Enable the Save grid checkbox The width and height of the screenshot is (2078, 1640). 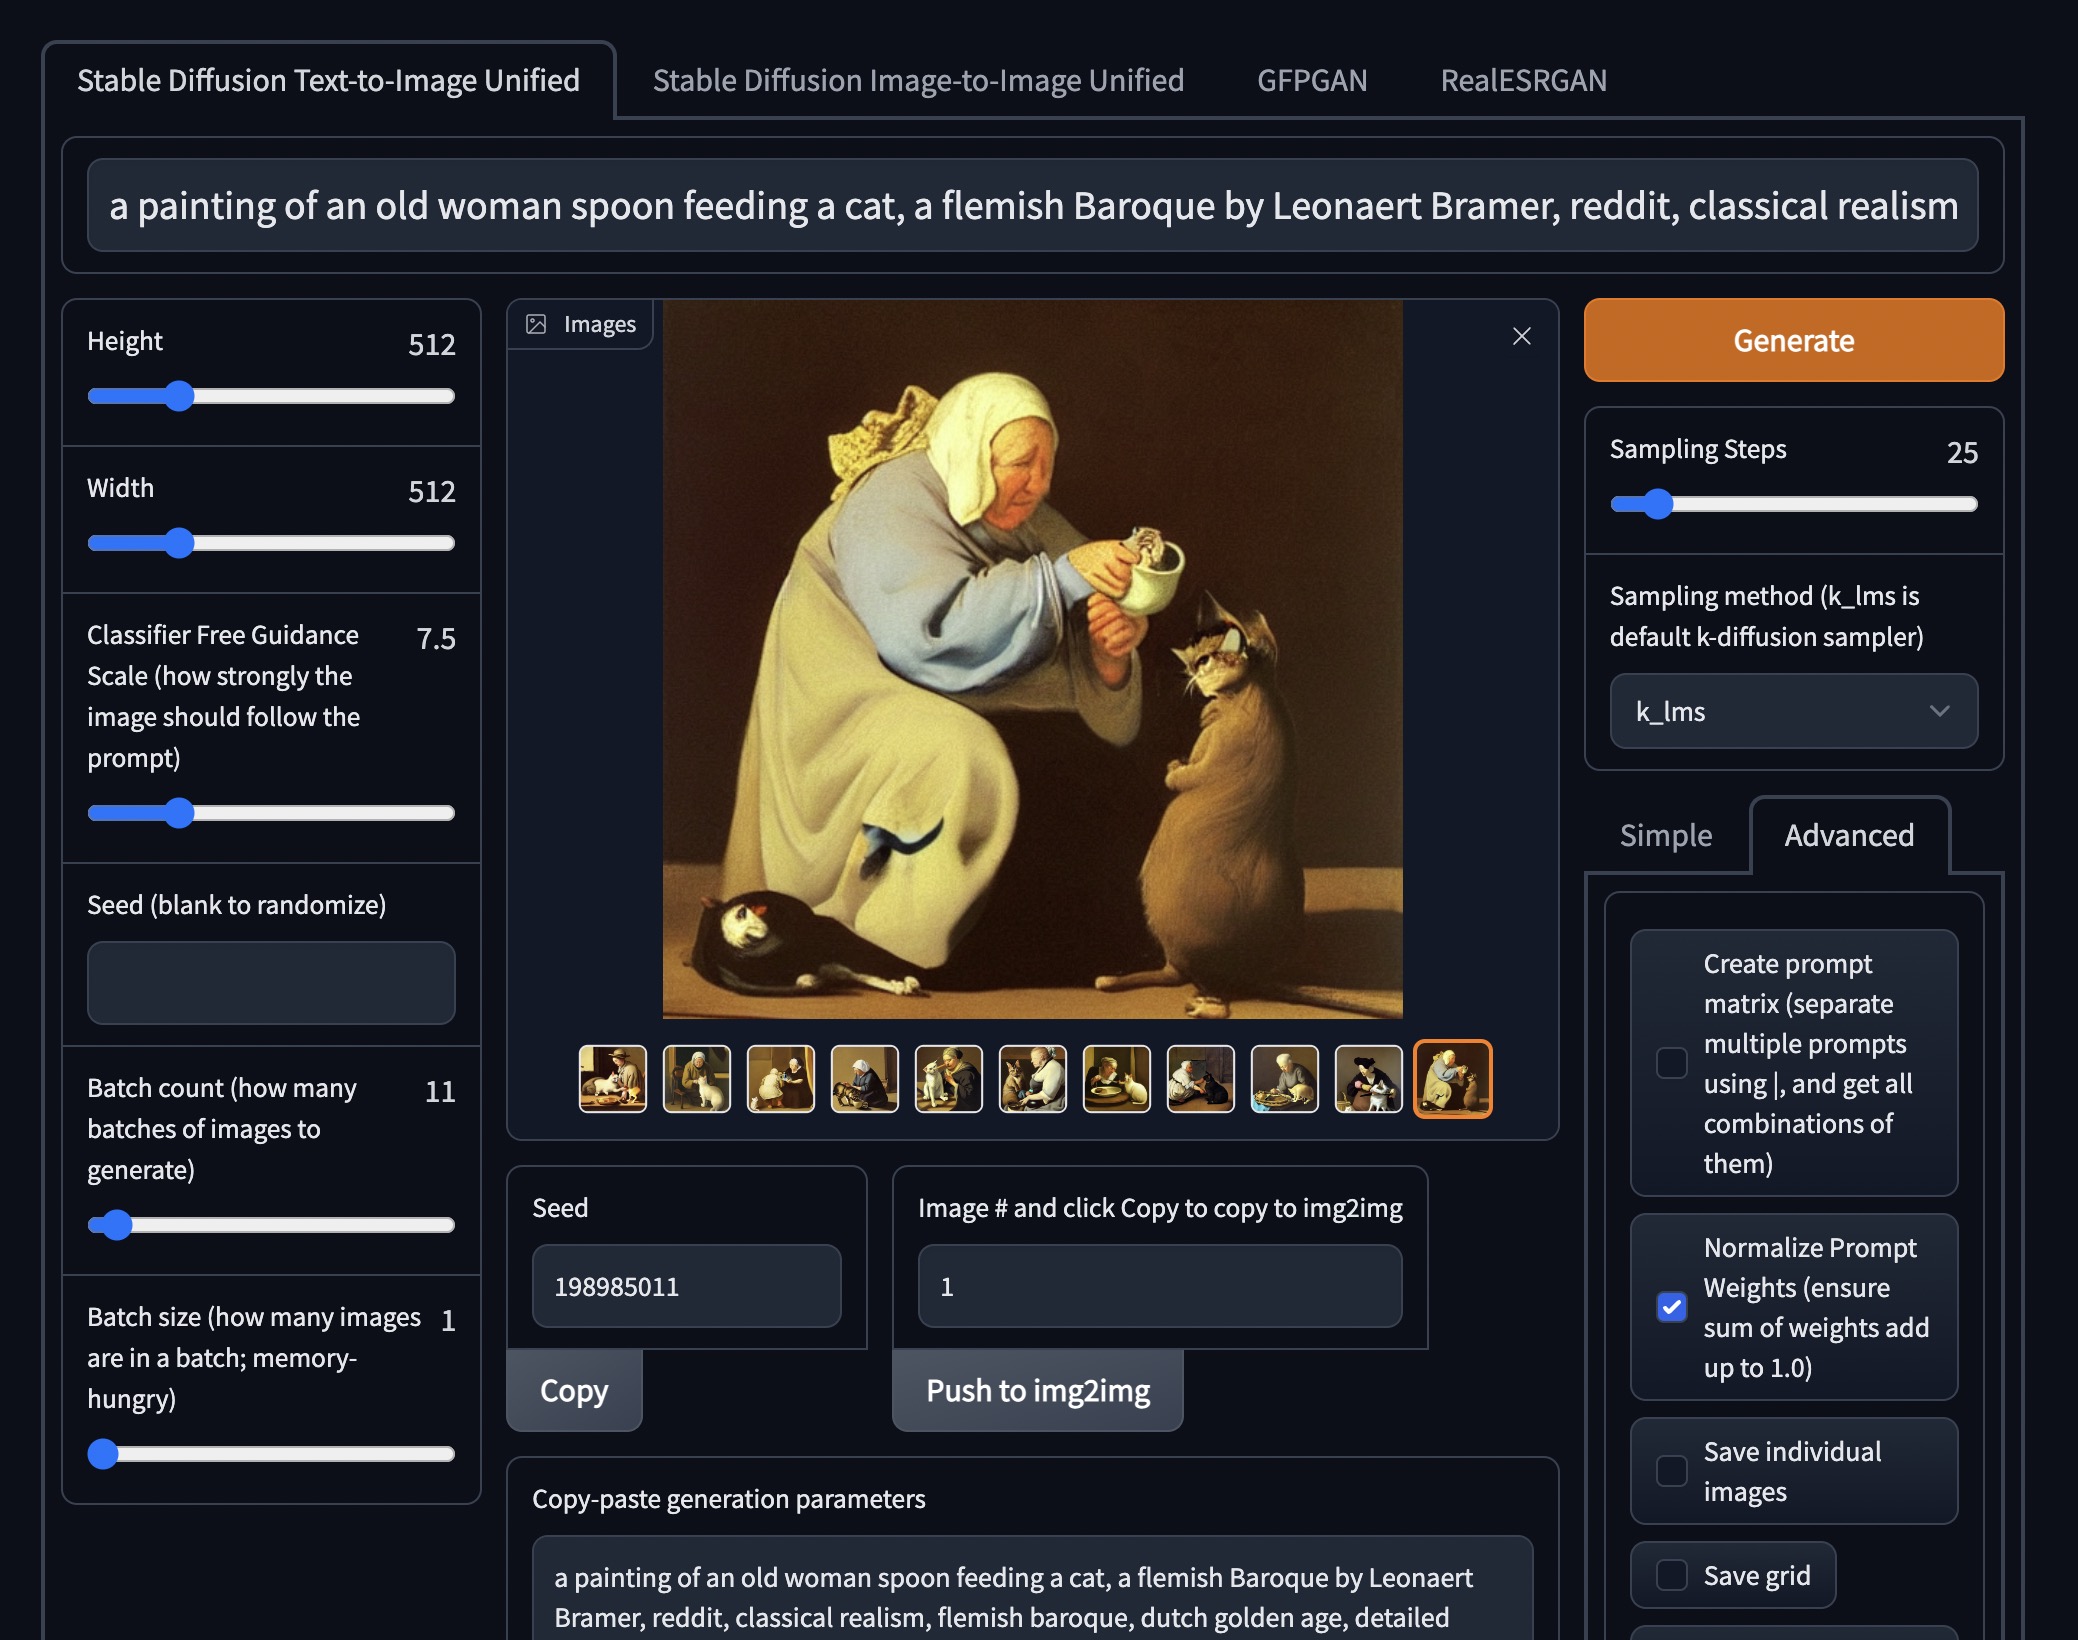point(1670,1574)
